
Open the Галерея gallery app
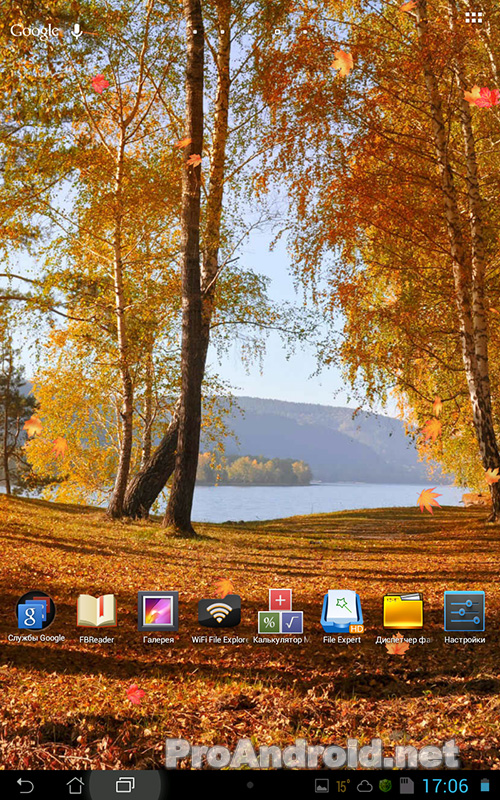[158, 611]
